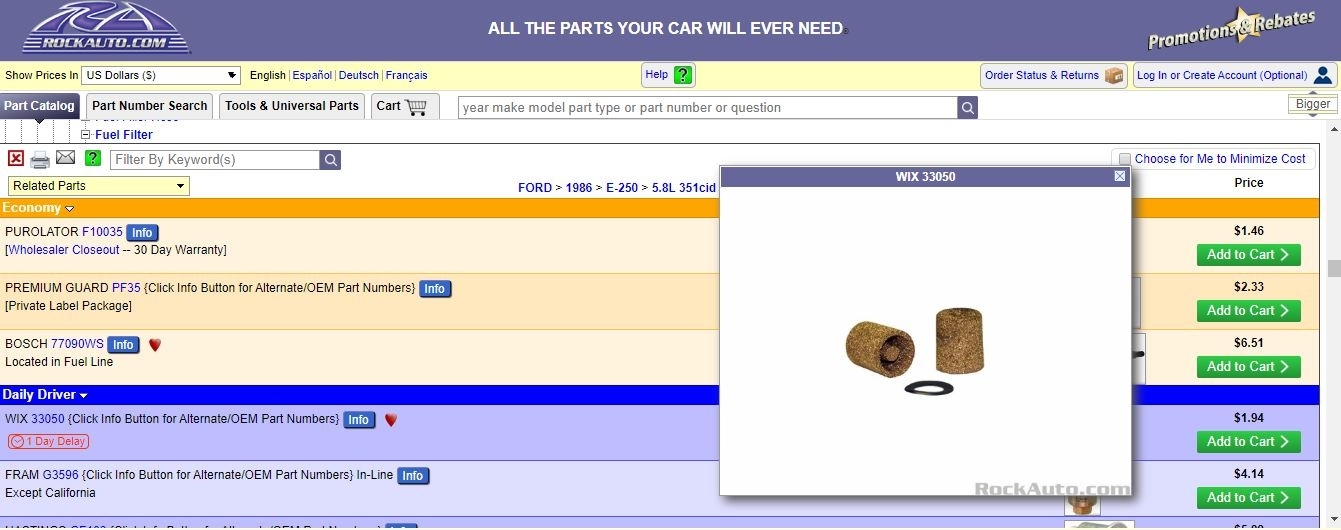1341x530 pixels.
Task: Click the Bigger button
Action: tap(1313, 104)
